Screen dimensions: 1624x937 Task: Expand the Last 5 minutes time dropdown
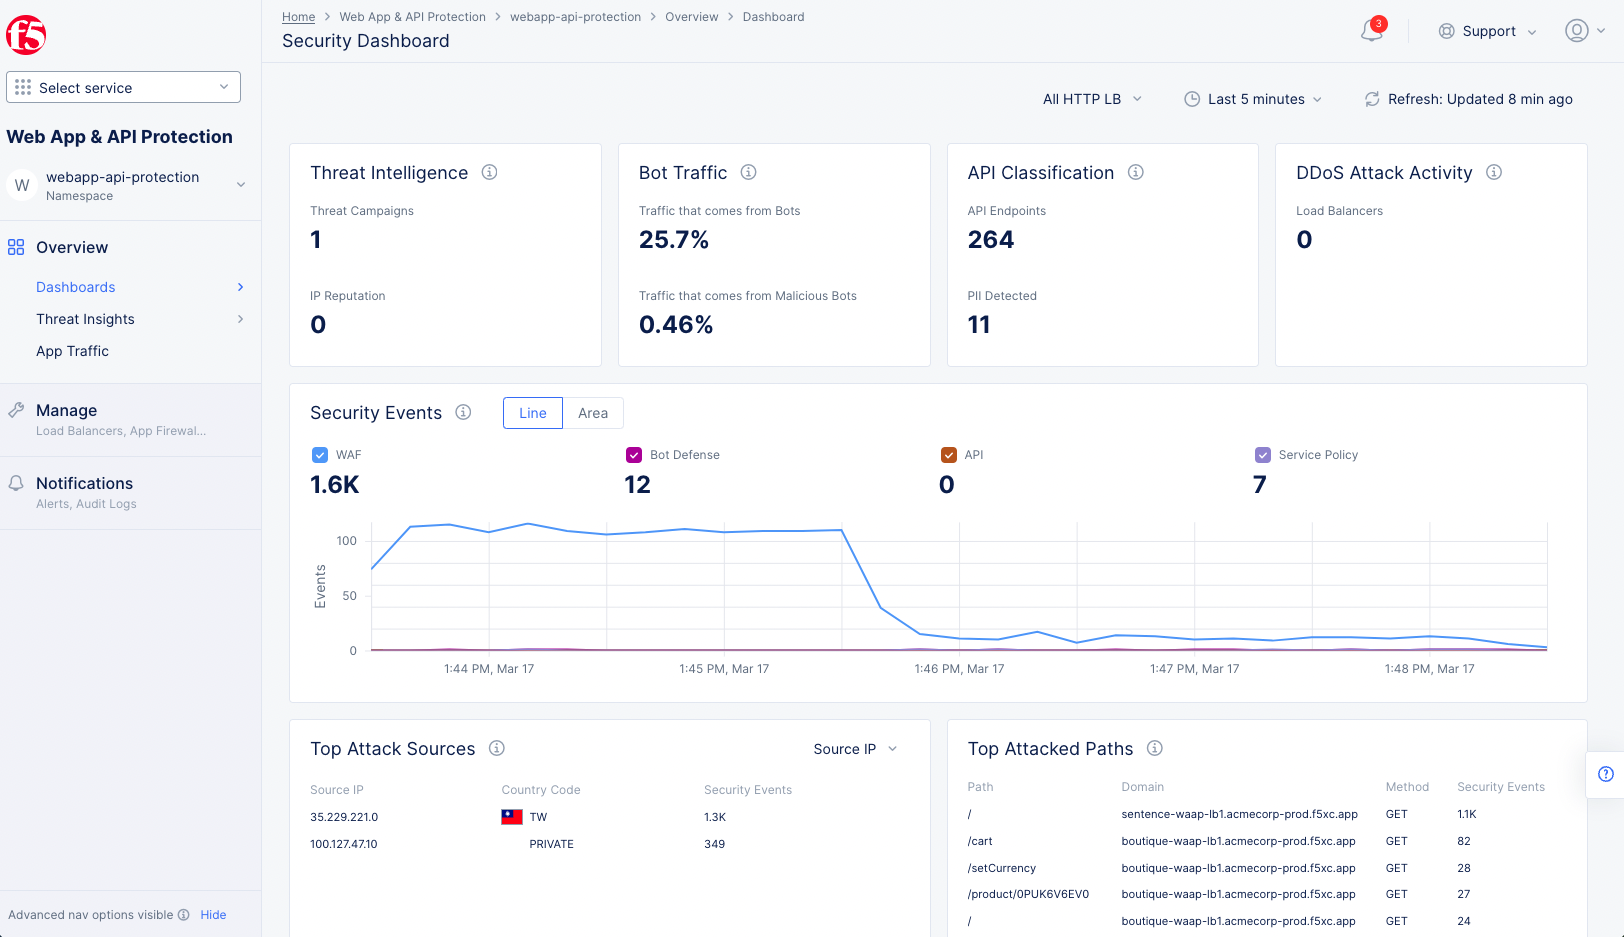tap(1253, 99)
